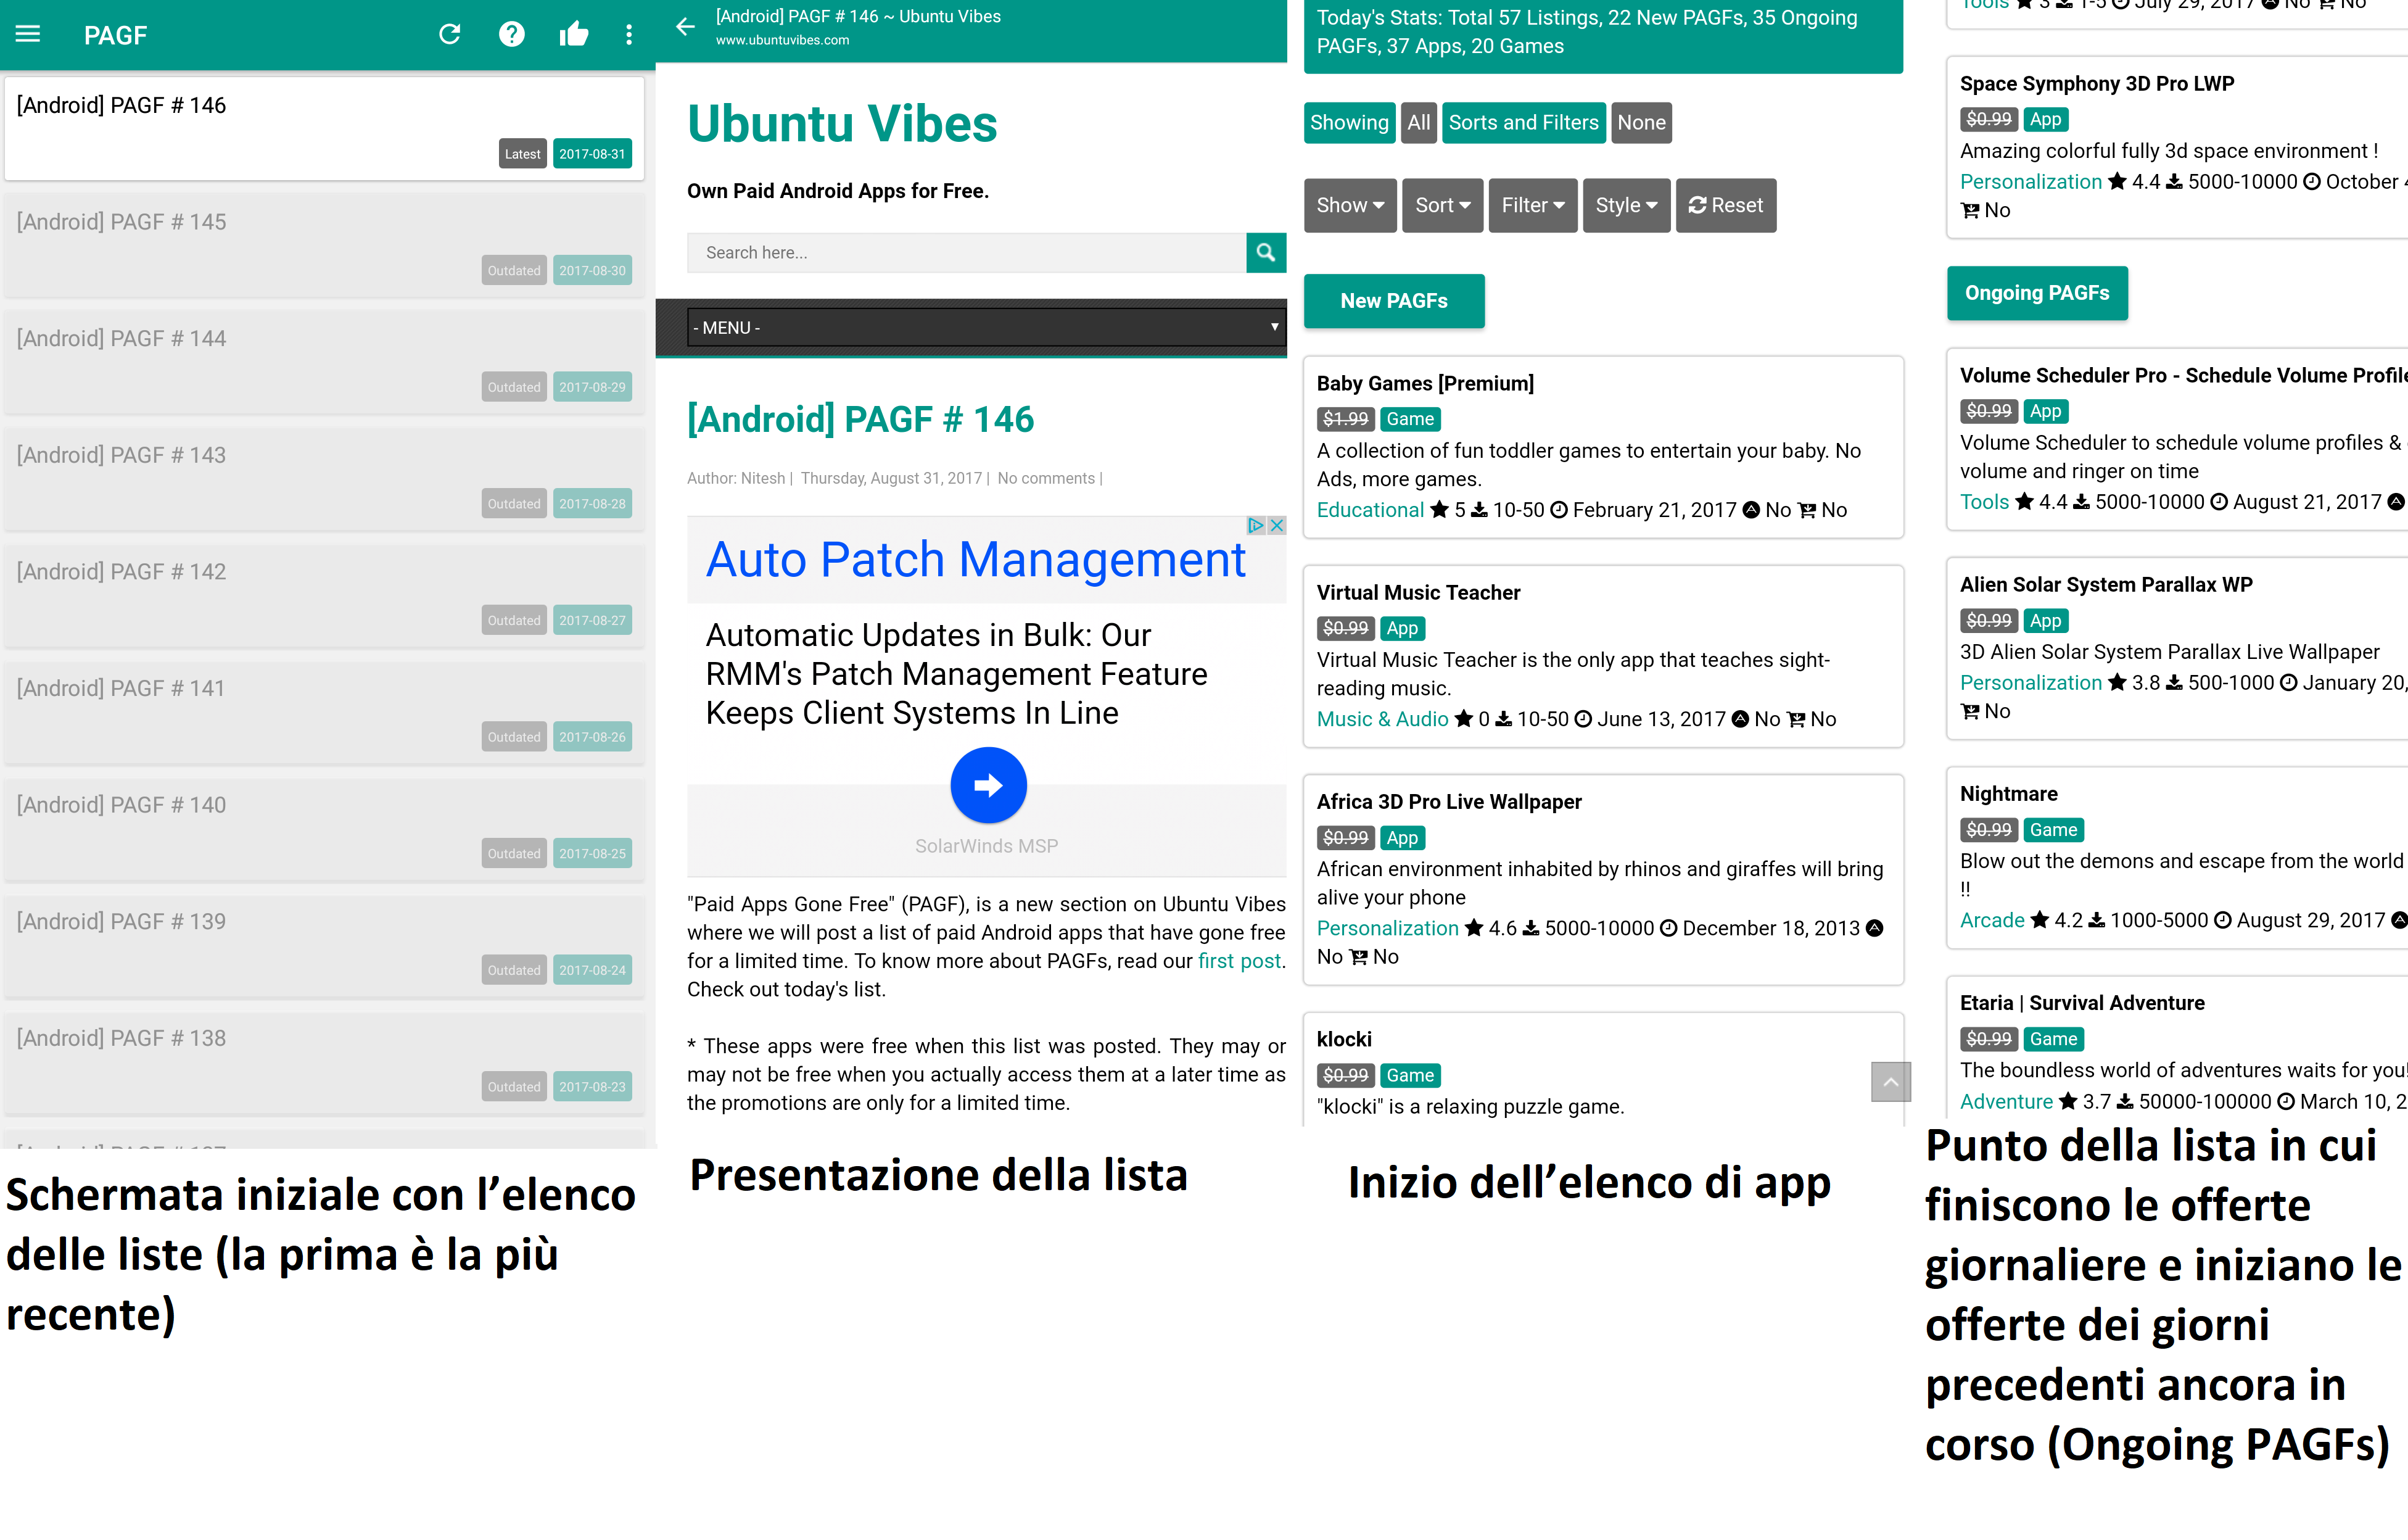The image size is (2408, 1540).
Task: Click the SolarWinds MSP advertiser label
Action: [986, 846]
